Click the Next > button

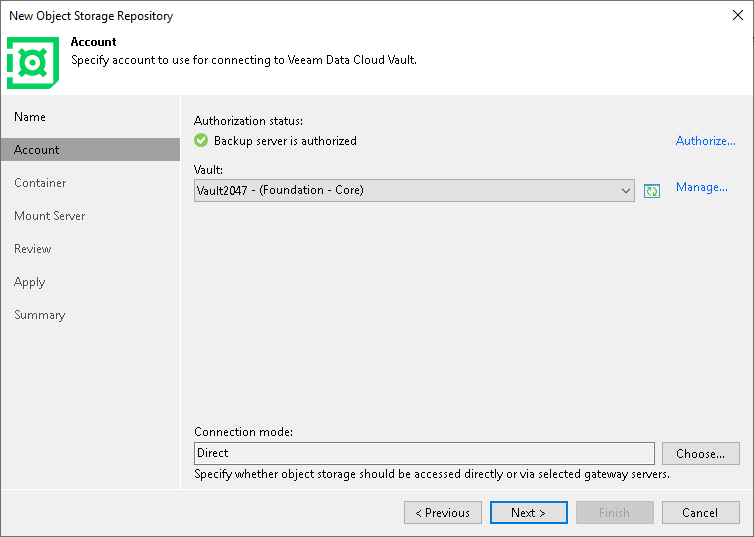pos(528,512)
